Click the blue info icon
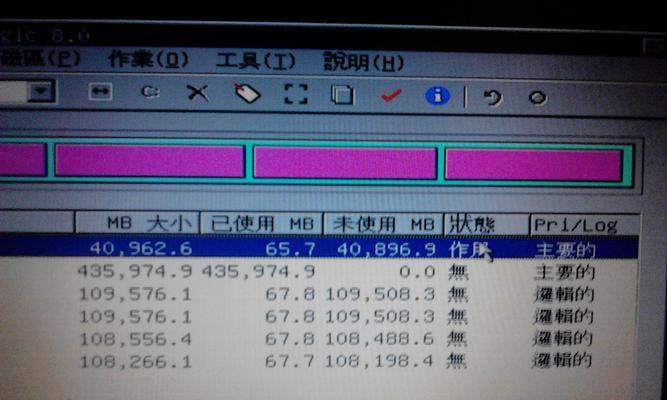The image size is (667, 400). tap(437, 96)
